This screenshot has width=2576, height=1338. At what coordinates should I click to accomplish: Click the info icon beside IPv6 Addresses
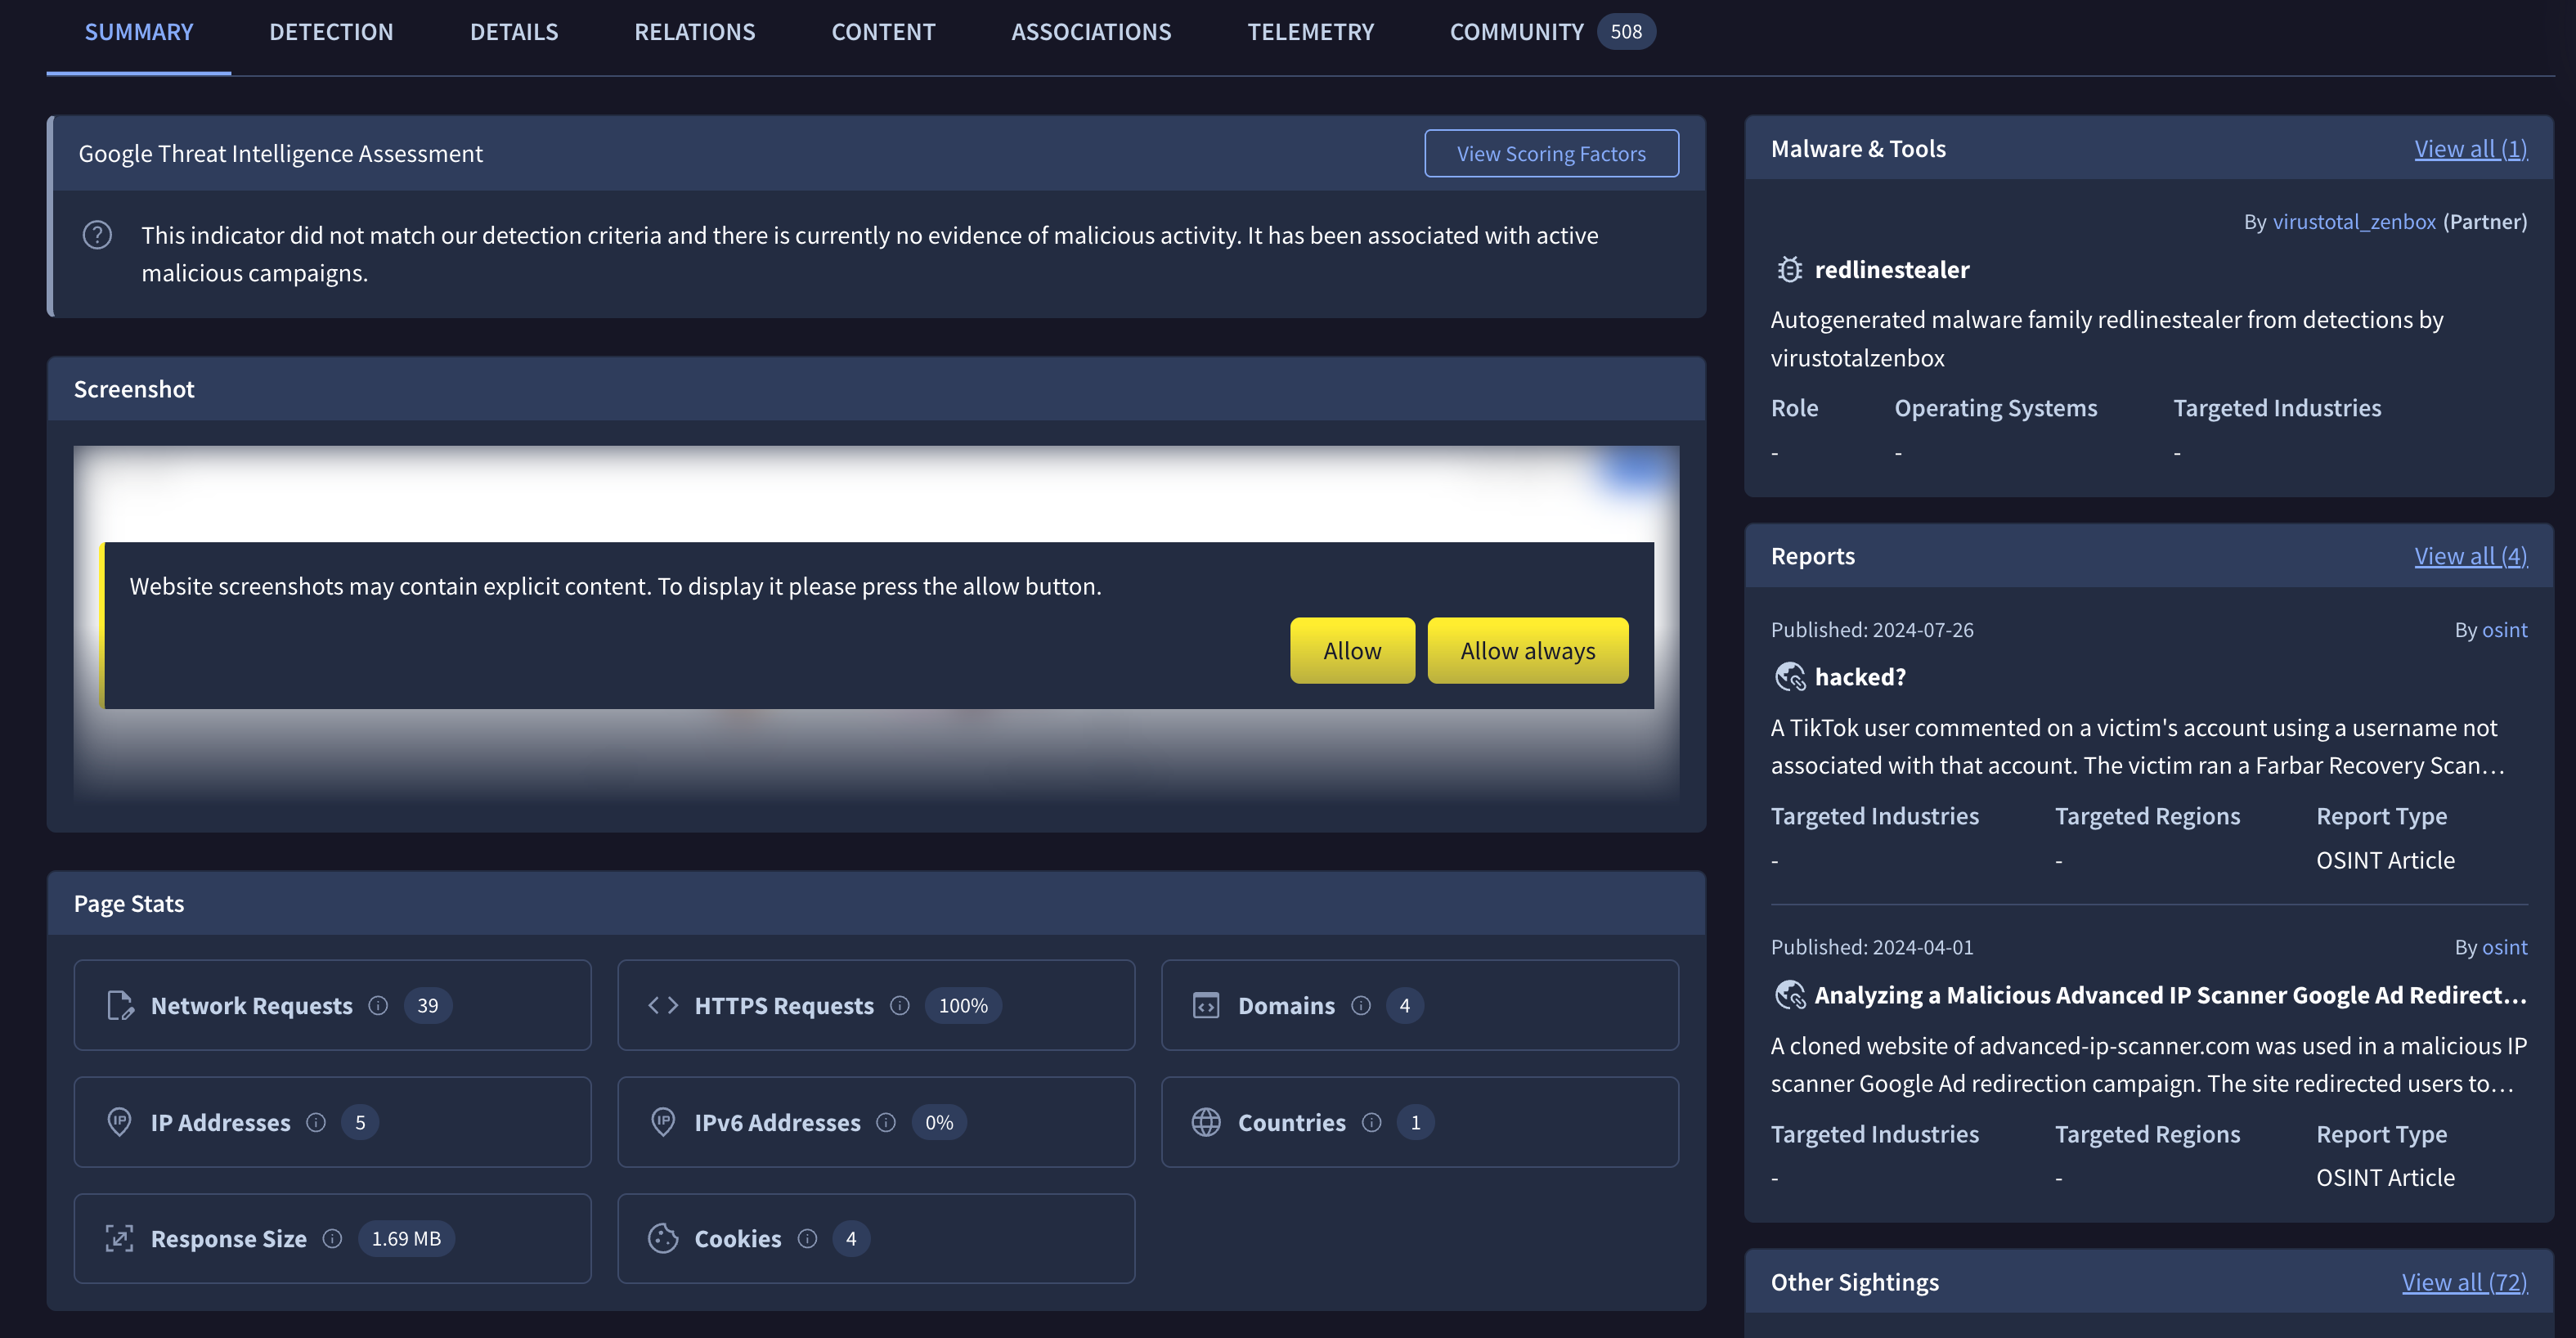(x=886, y=1123)
